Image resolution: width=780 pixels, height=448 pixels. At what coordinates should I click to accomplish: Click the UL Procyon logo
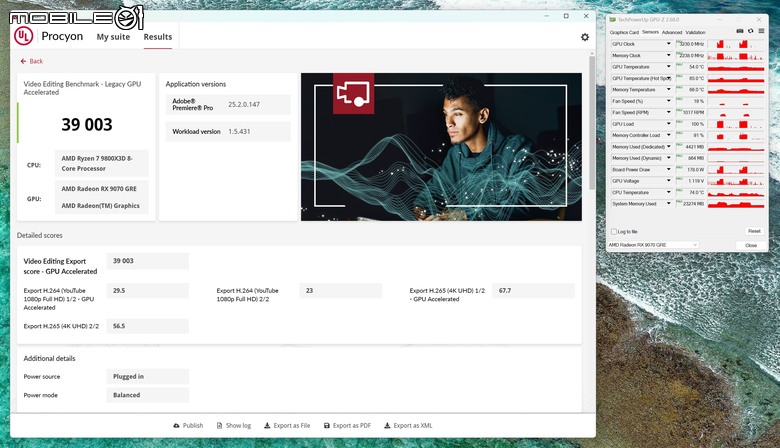(x=23, y=36)
